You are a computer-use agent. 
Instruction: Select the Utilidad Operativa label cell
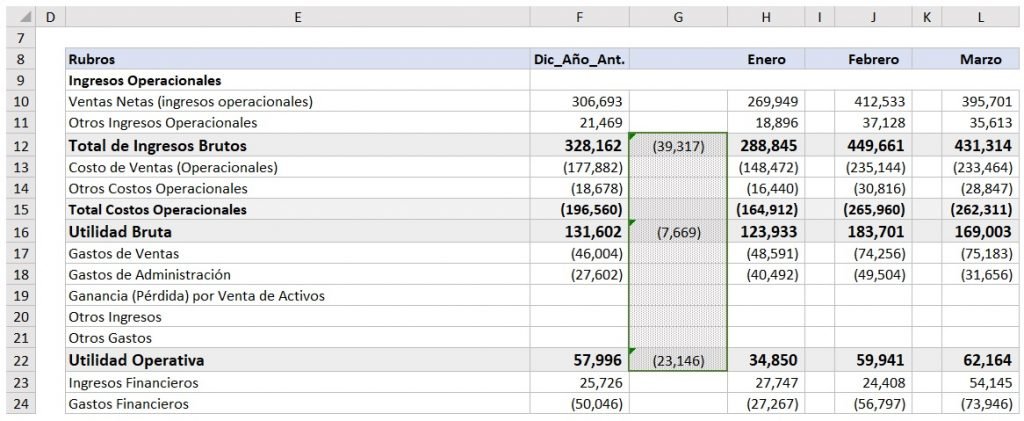[297, 360]
